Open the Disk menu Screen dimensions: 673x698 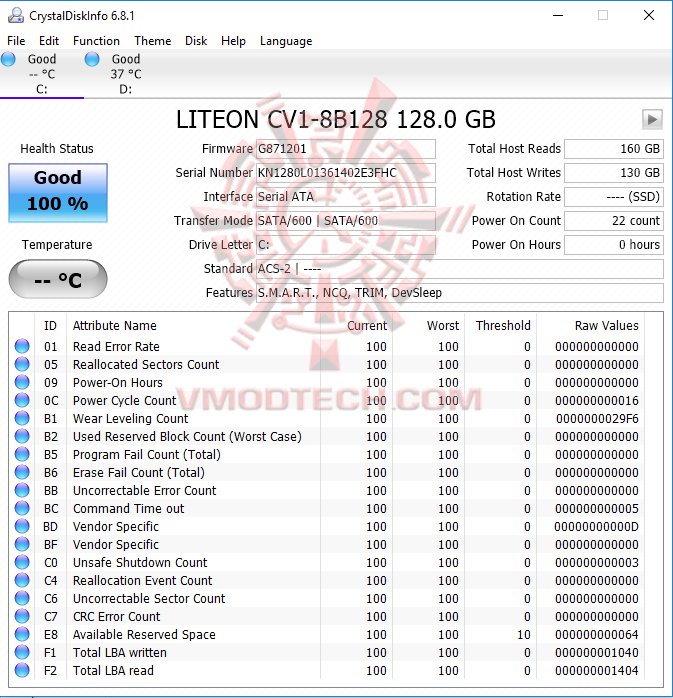[196, 41]
